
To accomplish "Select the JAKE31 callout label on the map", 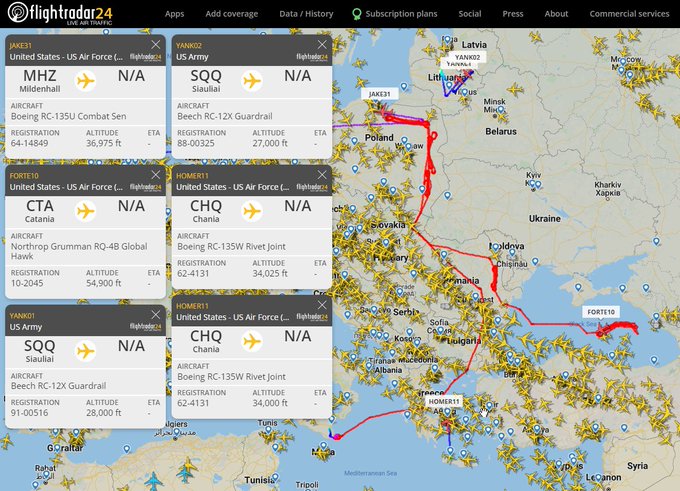I will 379,94.
